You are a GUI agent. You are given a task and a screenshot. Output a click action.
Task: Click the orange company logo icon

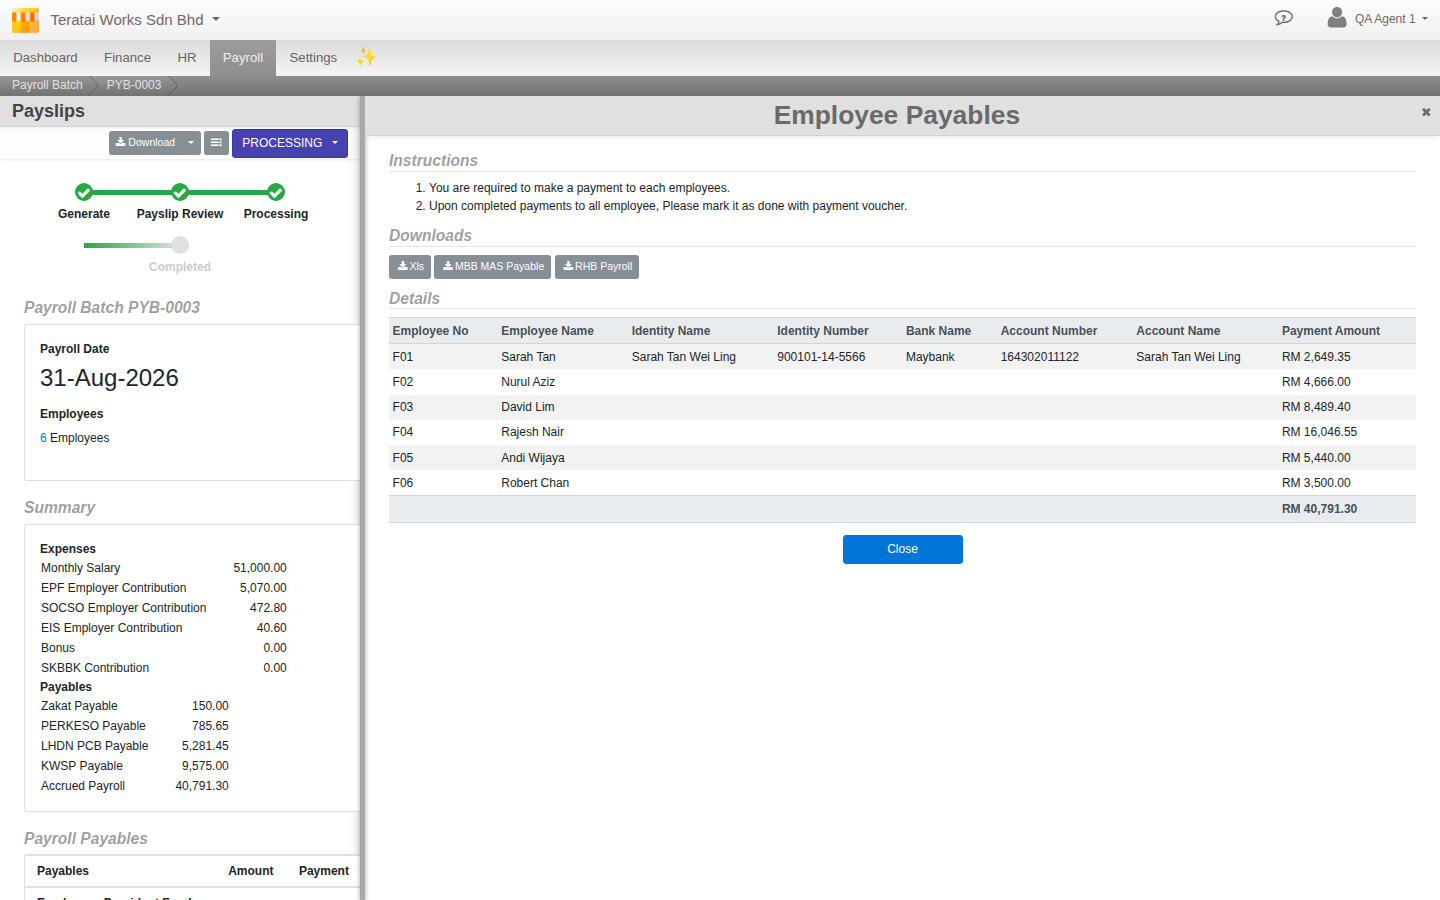coord(25,20)
